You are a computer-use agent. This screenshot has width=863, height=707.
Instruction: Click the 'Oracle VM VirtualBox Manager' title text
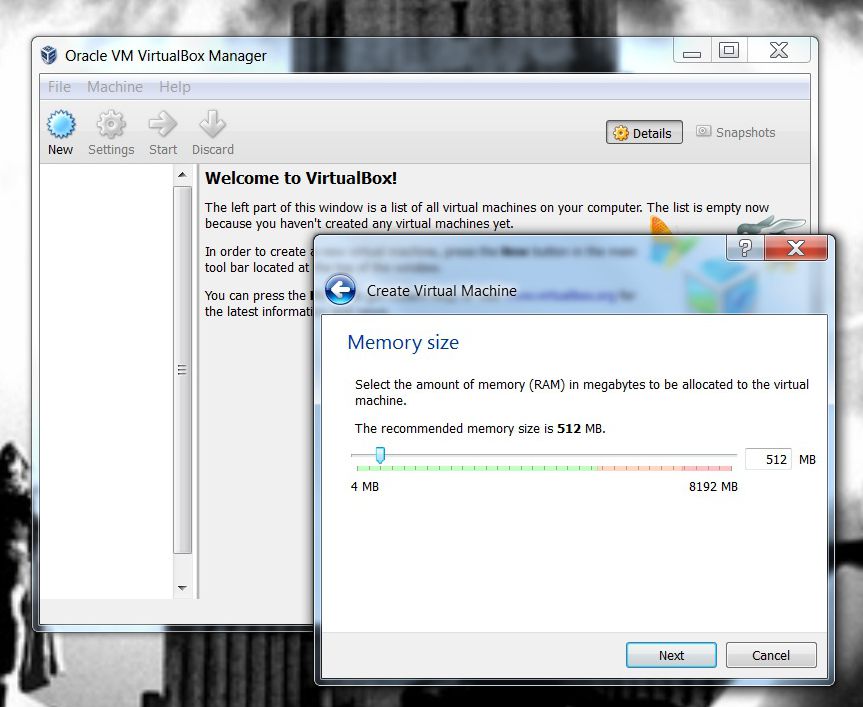click(x=166, y=56)
